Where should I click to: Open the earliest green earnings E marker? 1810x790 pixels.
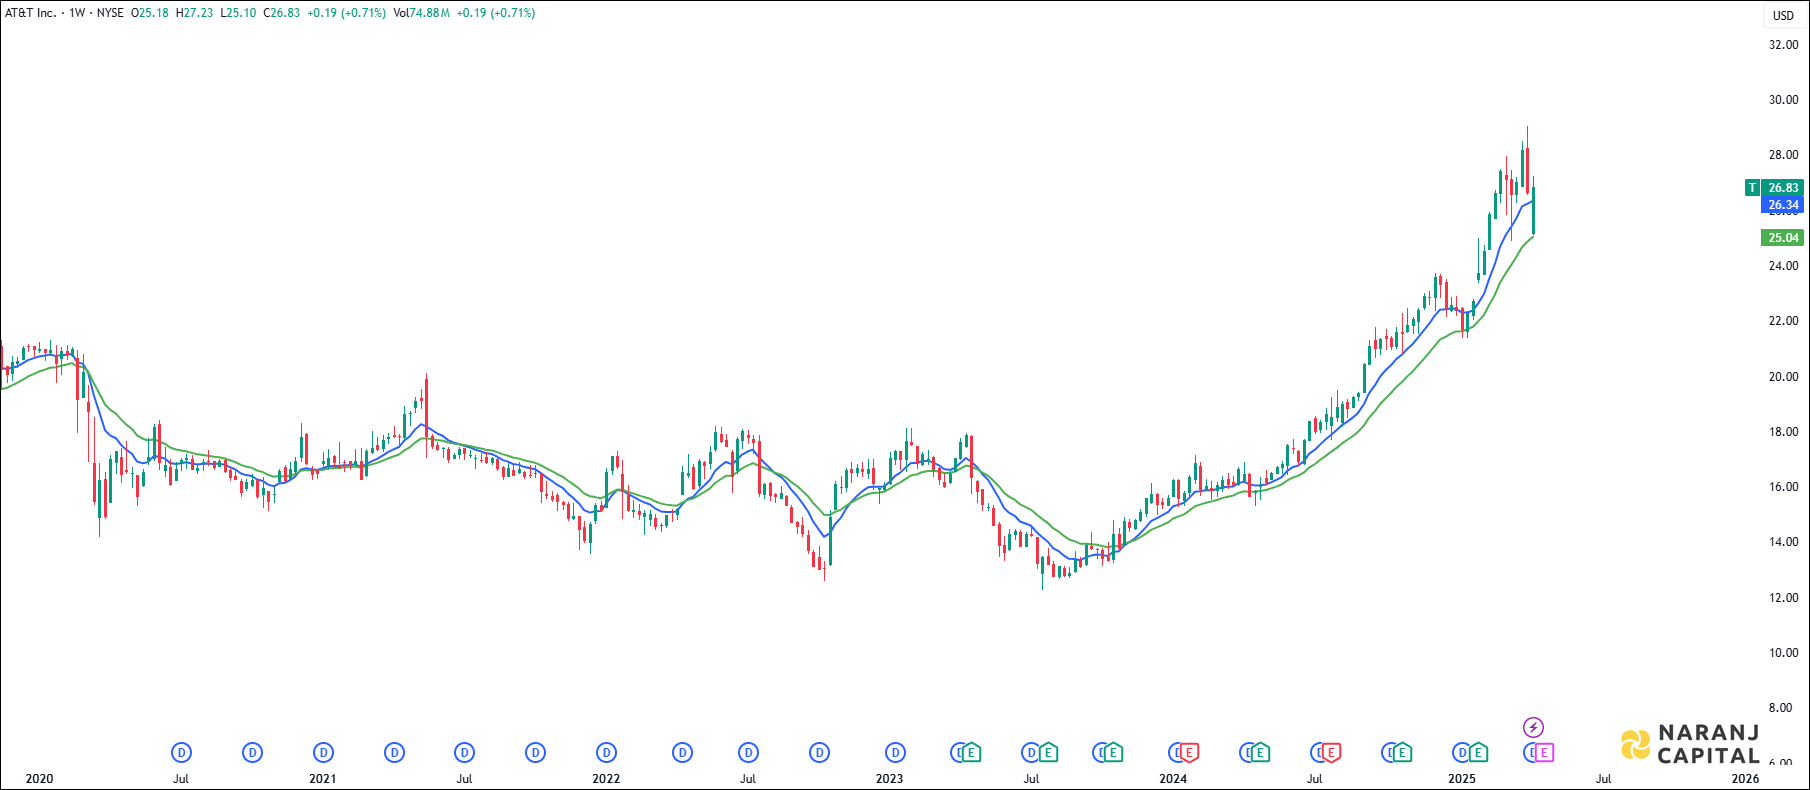[971, 752]
